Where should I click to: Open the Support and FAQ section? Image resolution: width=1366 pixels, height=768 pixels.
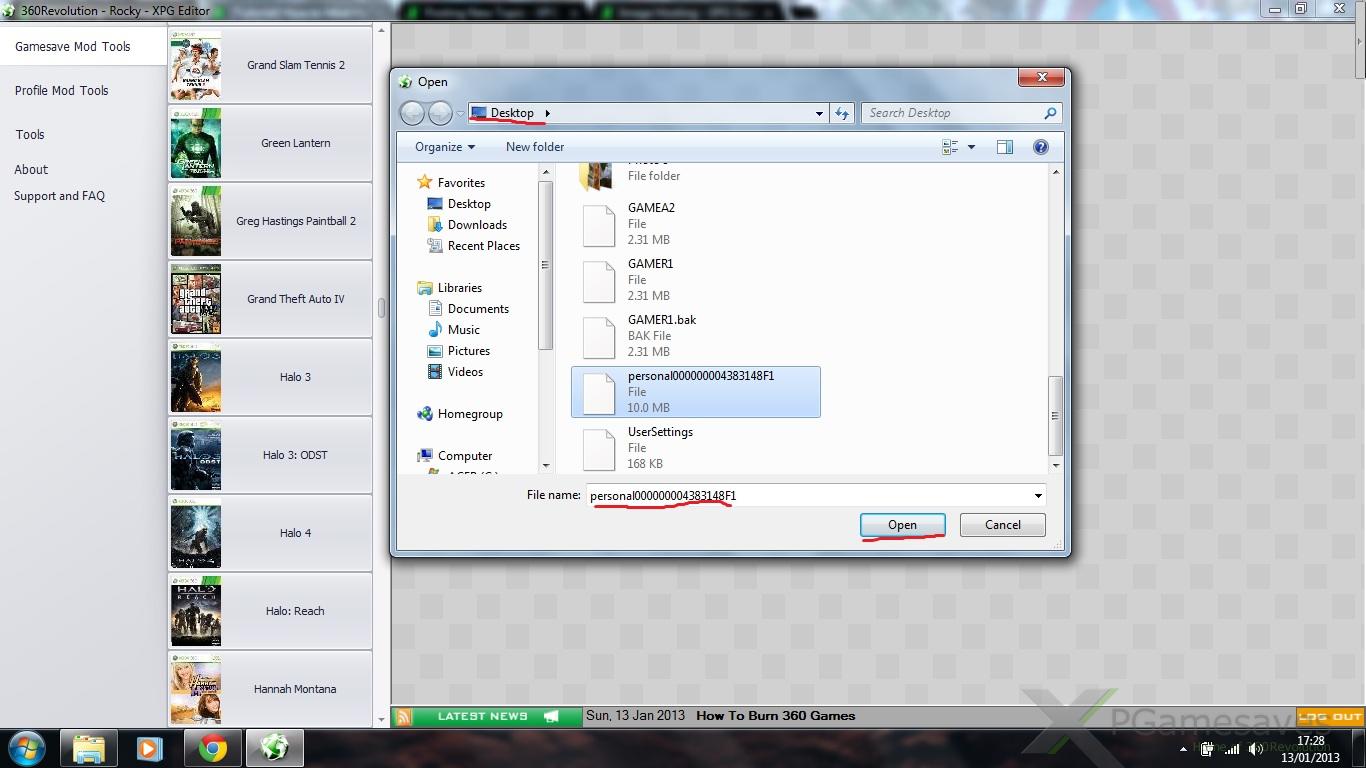tap(59, 196)
